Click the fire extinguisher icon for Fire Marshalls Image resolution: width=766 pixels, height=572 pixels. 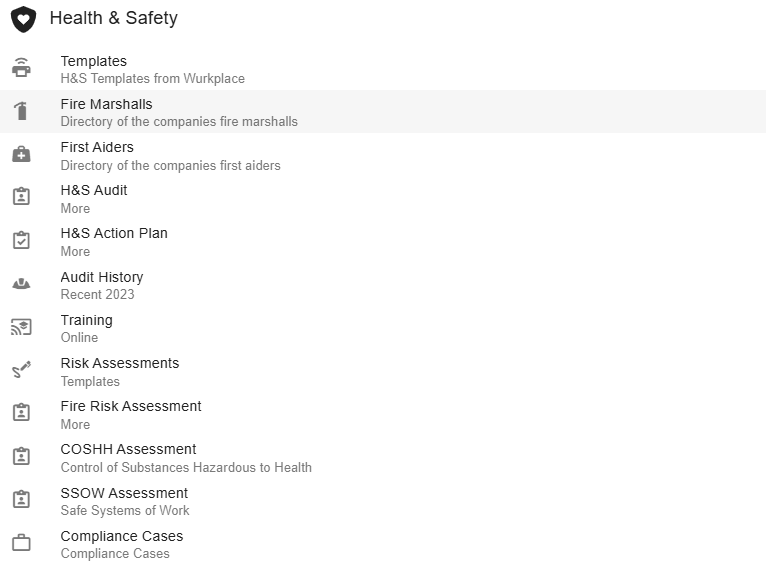(x=21, y=111)
